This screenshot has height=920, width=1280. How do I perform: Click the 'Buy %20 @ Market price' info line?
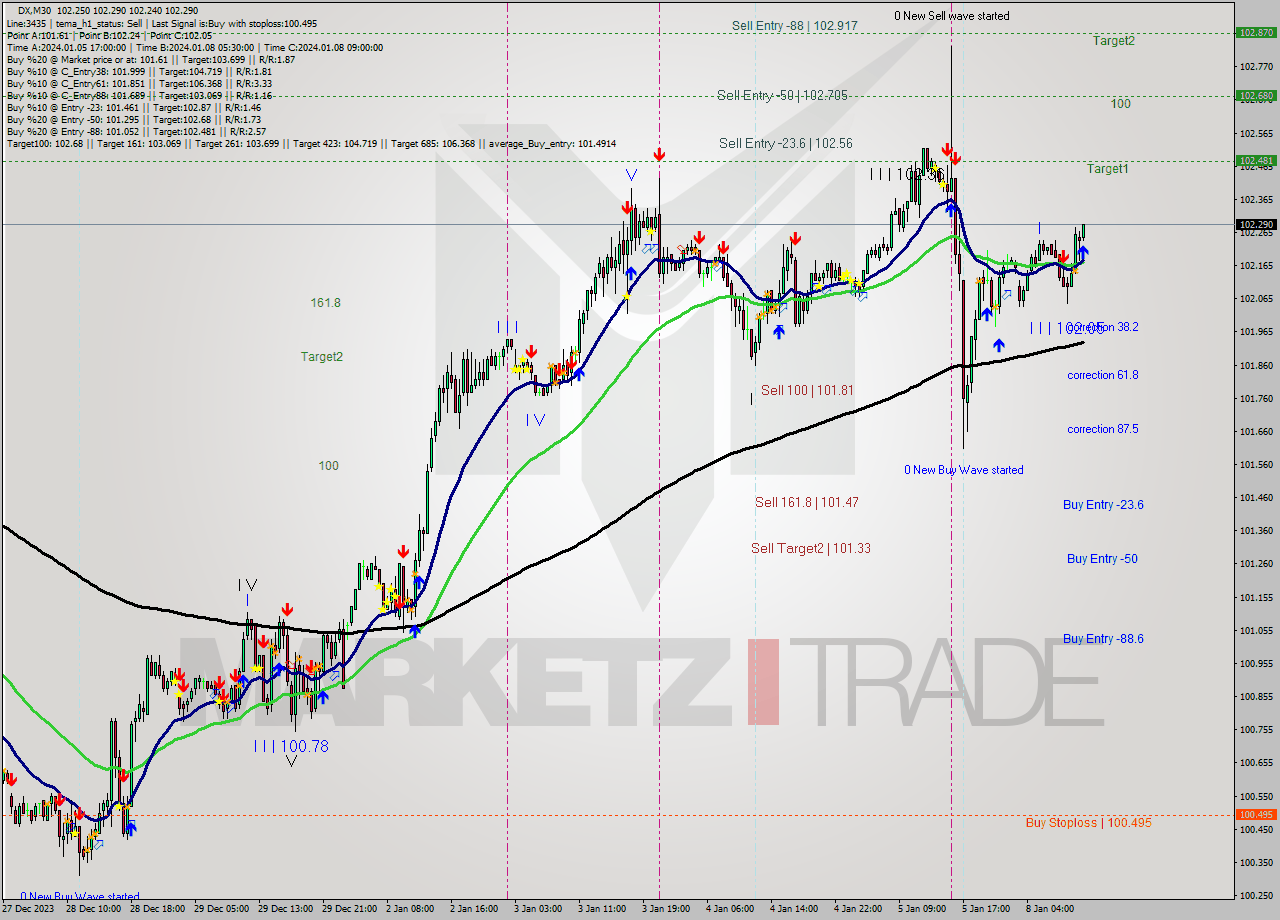coord(150,59)
